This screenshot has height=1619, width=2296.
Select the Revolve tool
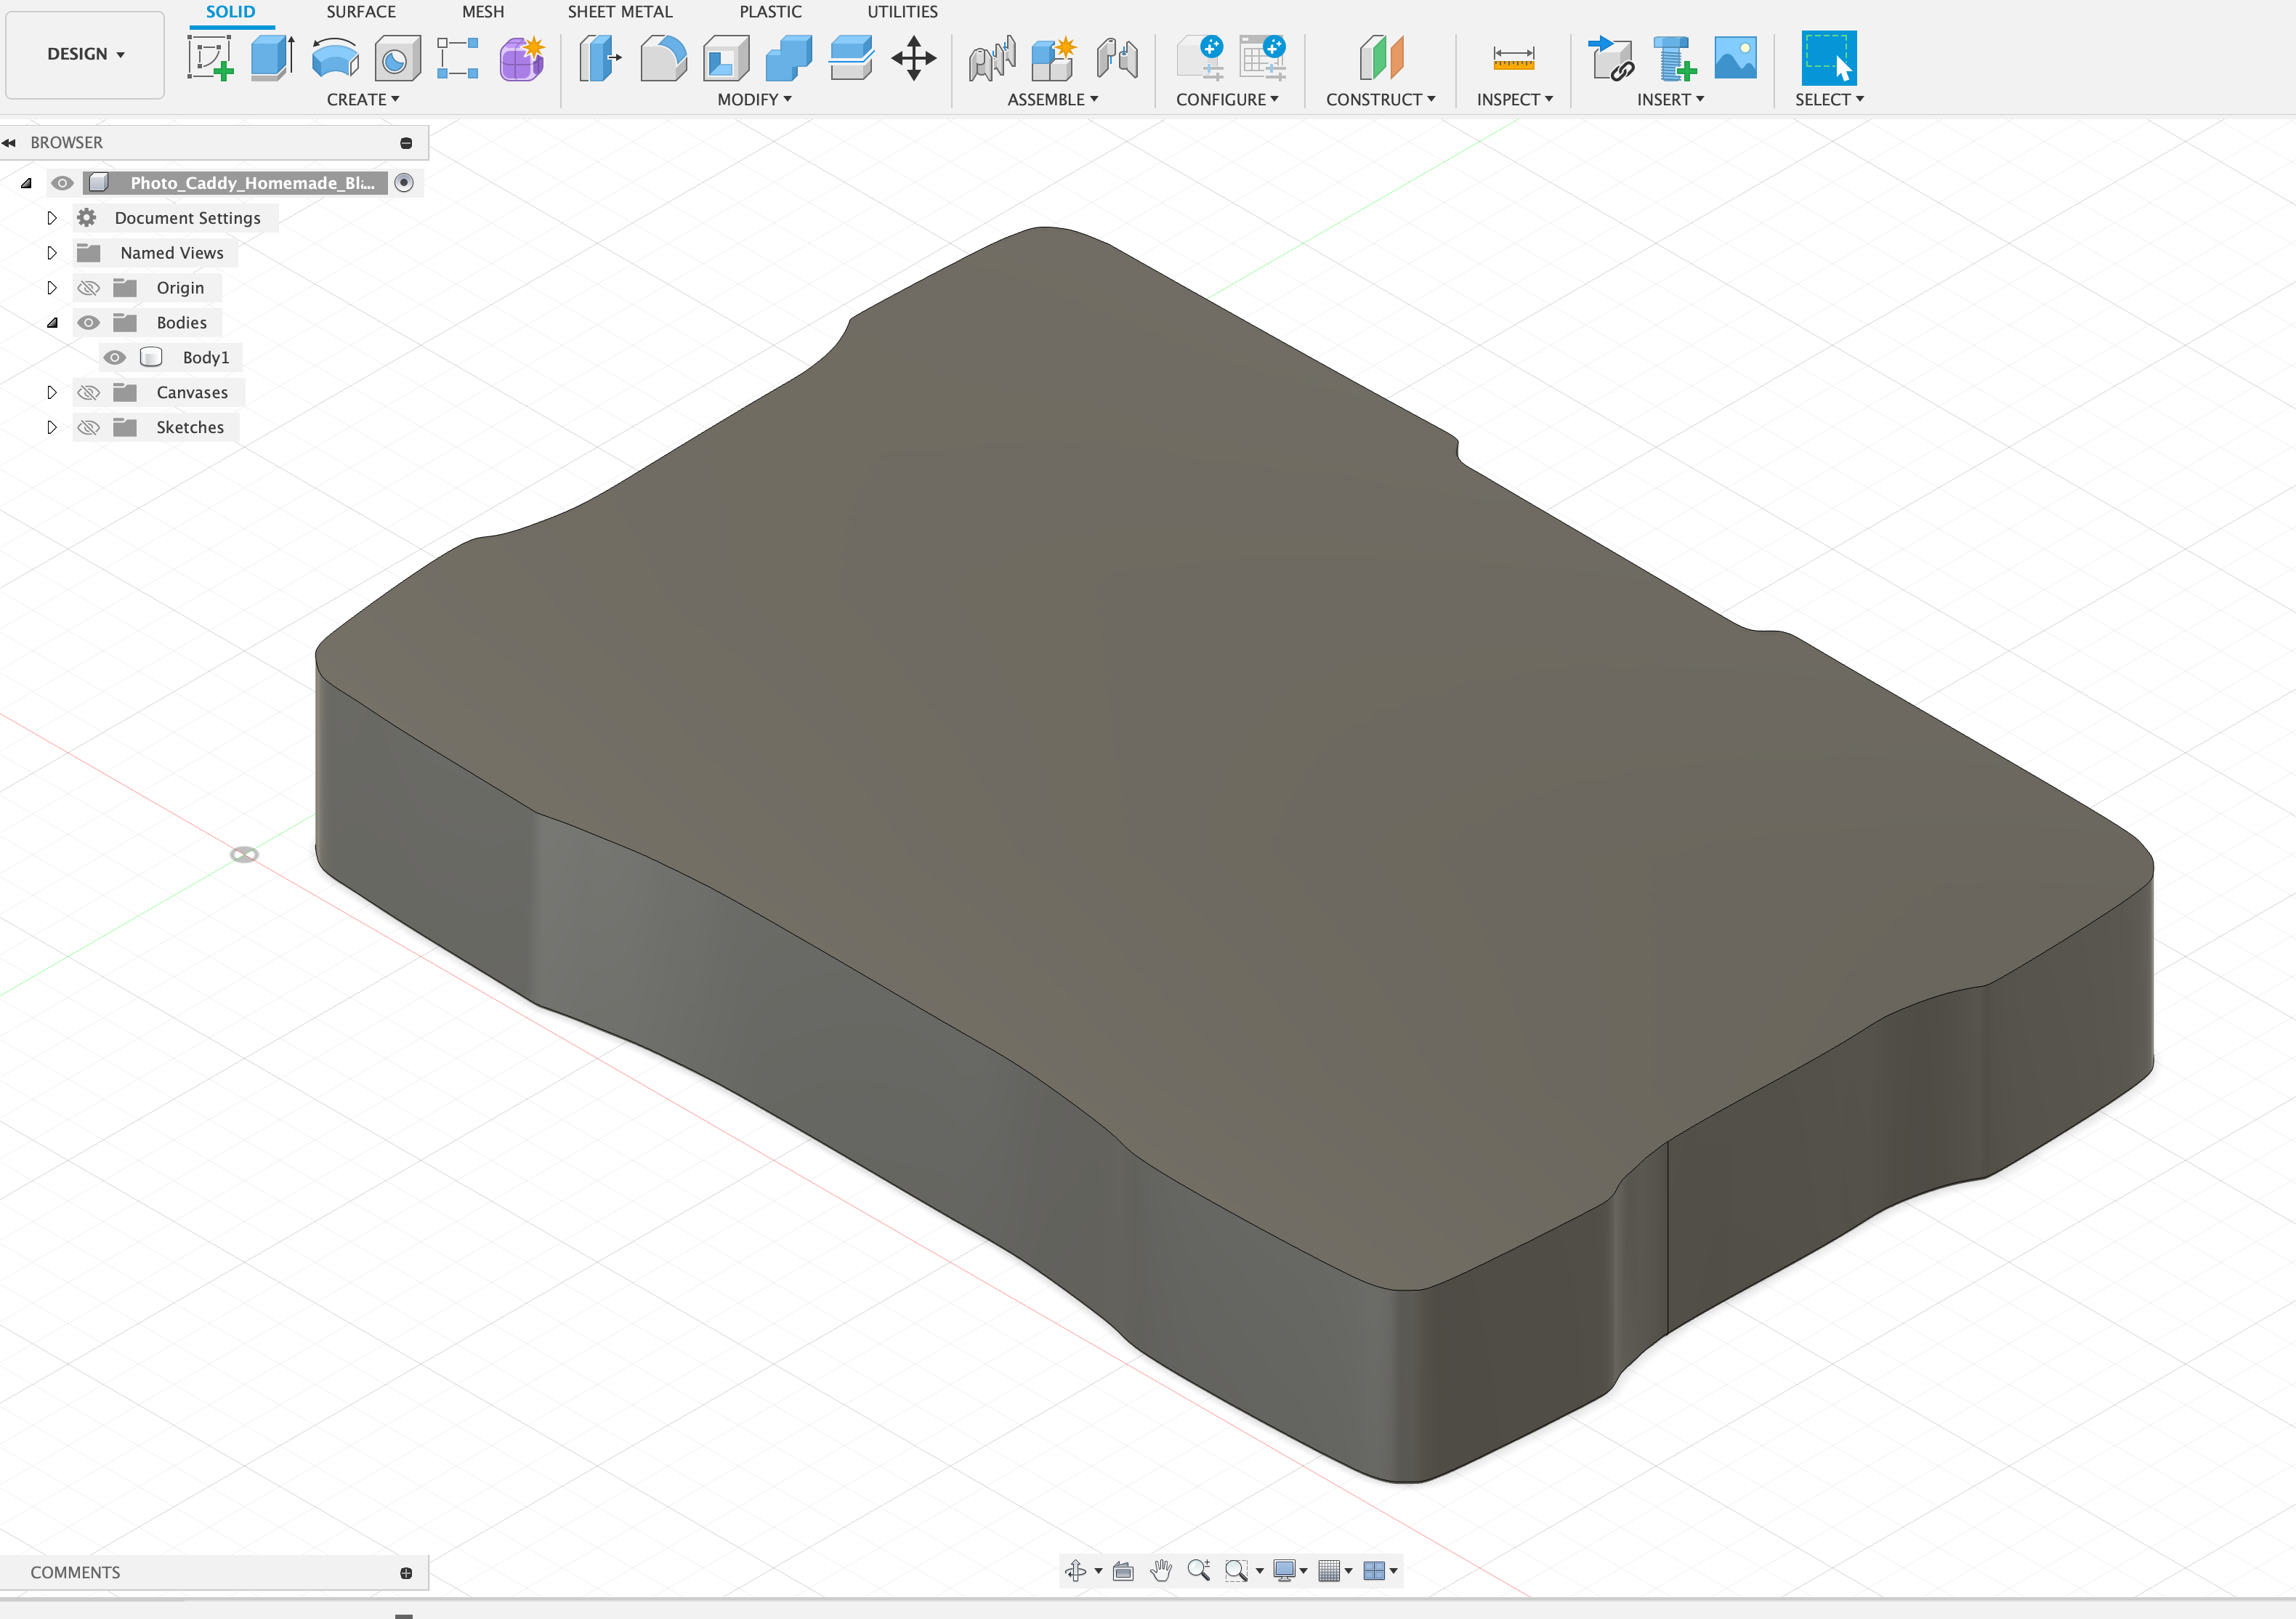pyautogui.click(x=335, y=58)
